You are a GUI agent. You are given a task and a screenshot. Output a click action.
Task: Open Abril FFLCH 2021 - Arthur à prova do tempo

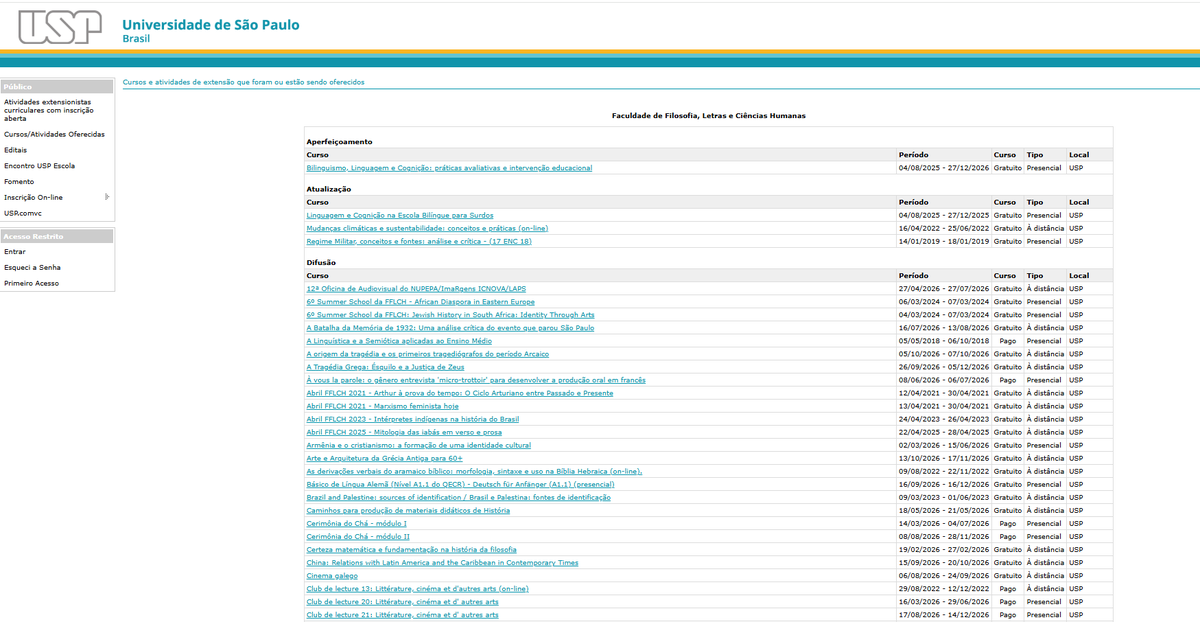click(x=460, y=393)
